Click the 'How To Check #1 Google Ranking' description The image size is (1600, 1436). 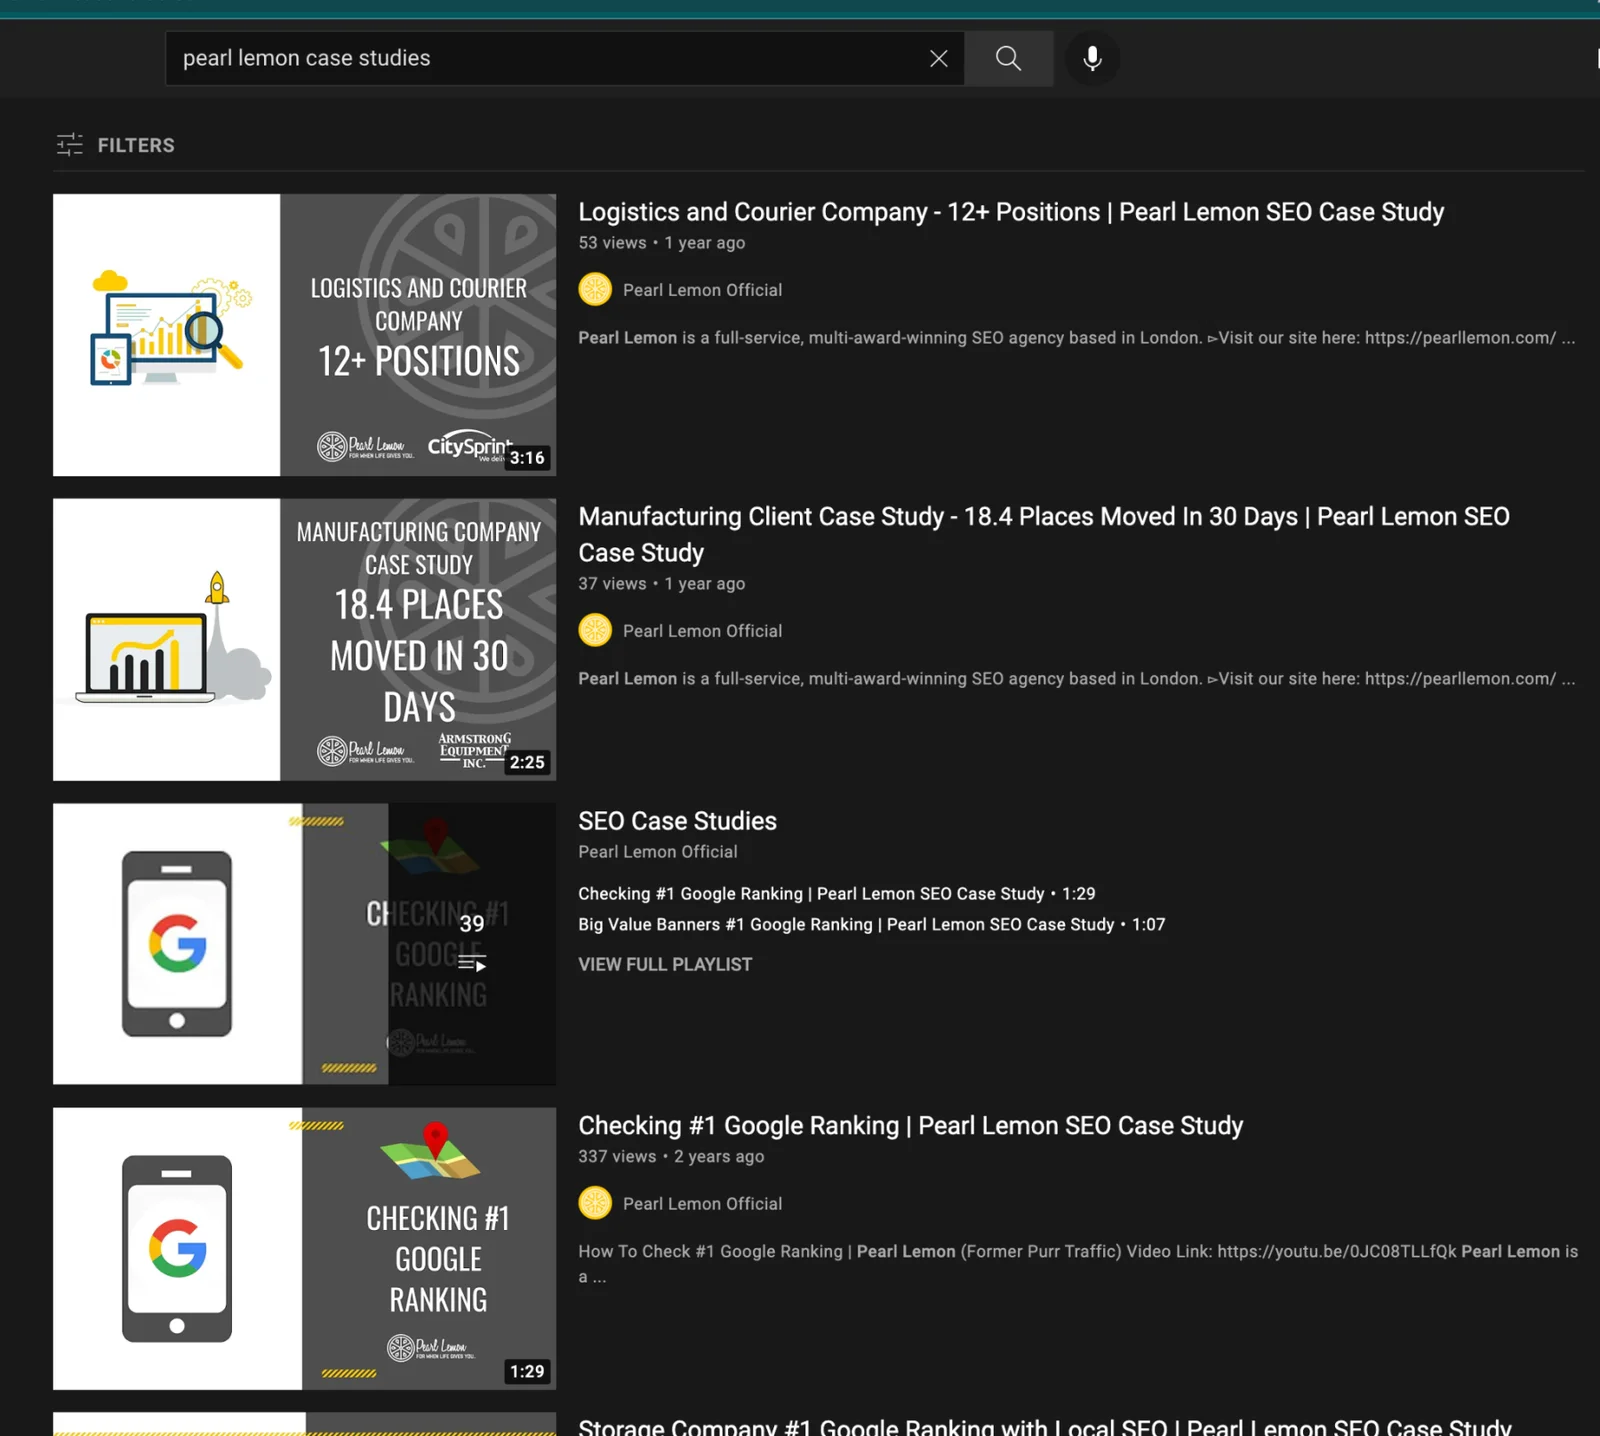[x=1078, y=1264]
